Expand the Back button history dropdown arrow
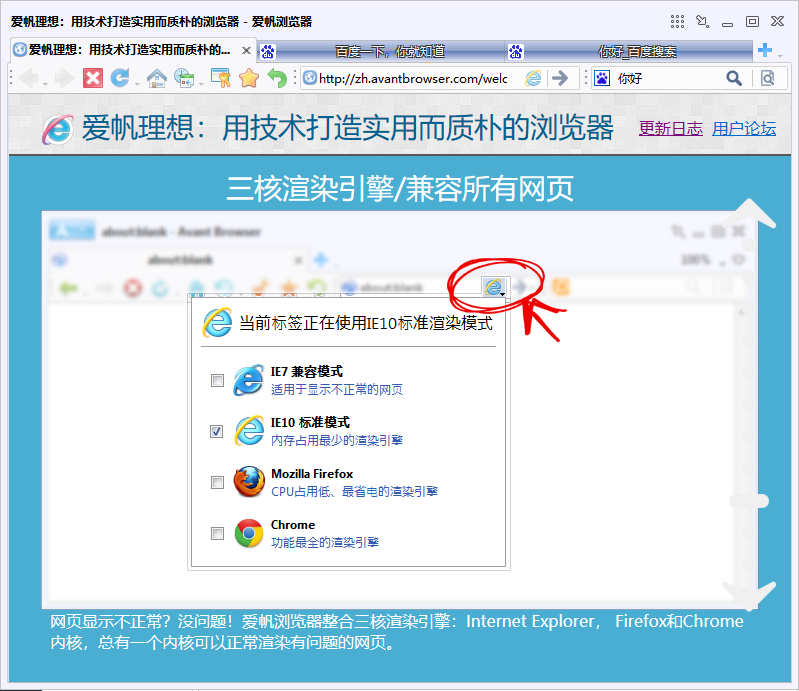Viewport: 799px width, 691px height. 45,85
